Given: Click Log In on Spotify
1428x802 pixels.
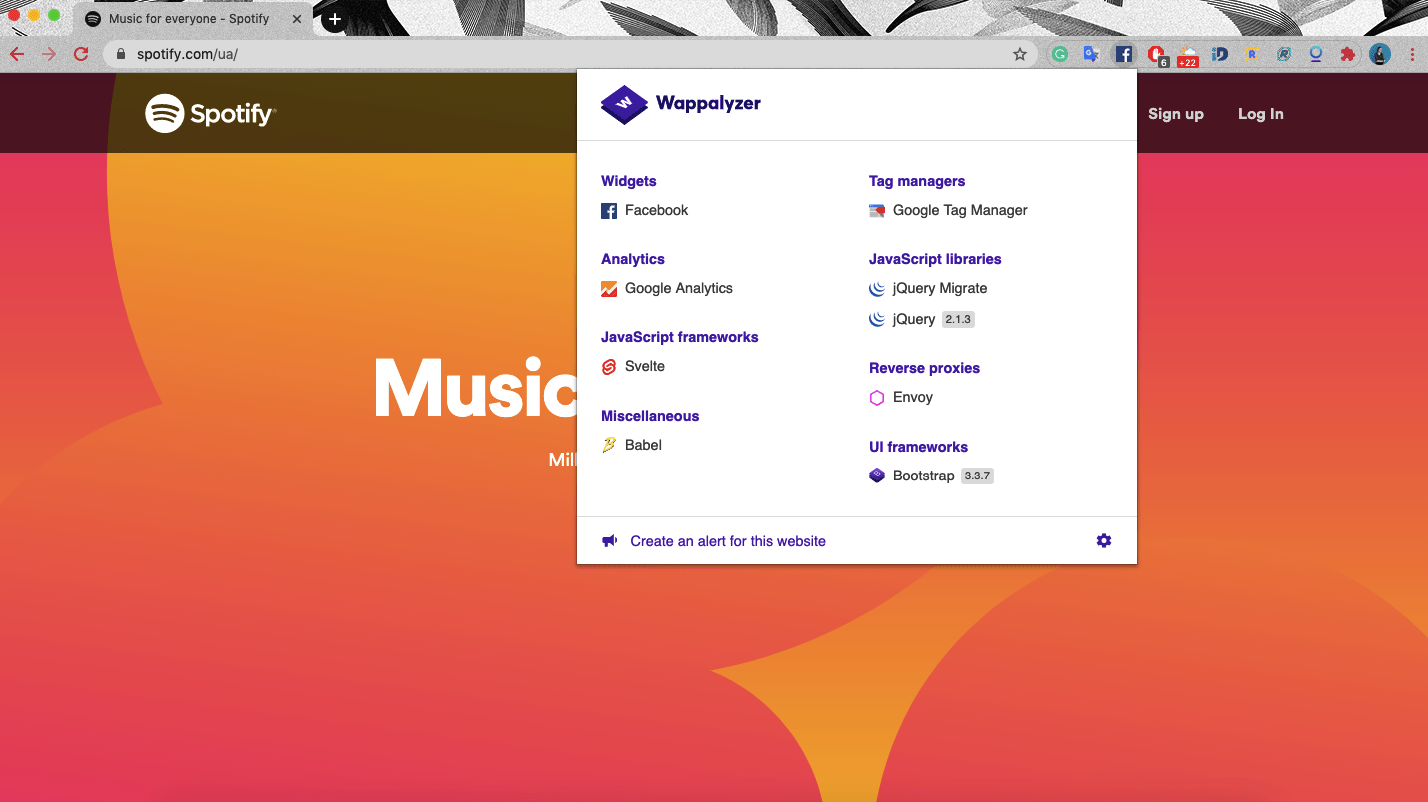Looking at the screenshot, I should pyautogui.click(x=1261, y=114).
